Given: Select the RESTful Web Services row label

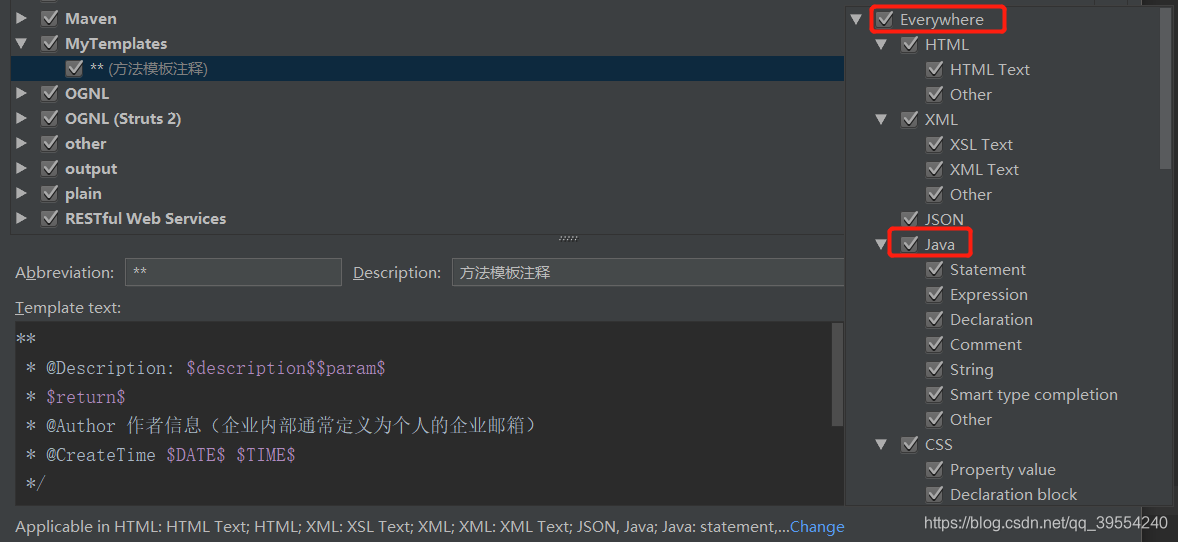Looking at the screenshot, I should click(x=145, y=219).
